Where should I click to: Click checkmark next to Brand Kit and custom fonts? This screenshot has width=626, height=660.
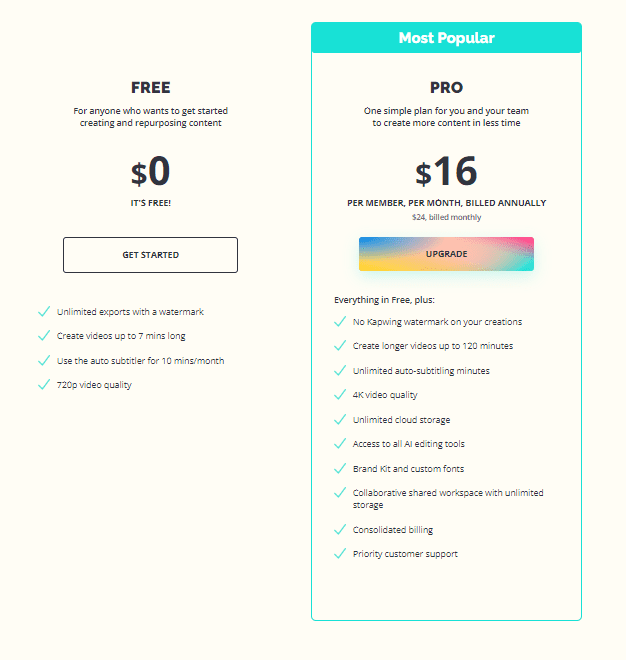340,468
